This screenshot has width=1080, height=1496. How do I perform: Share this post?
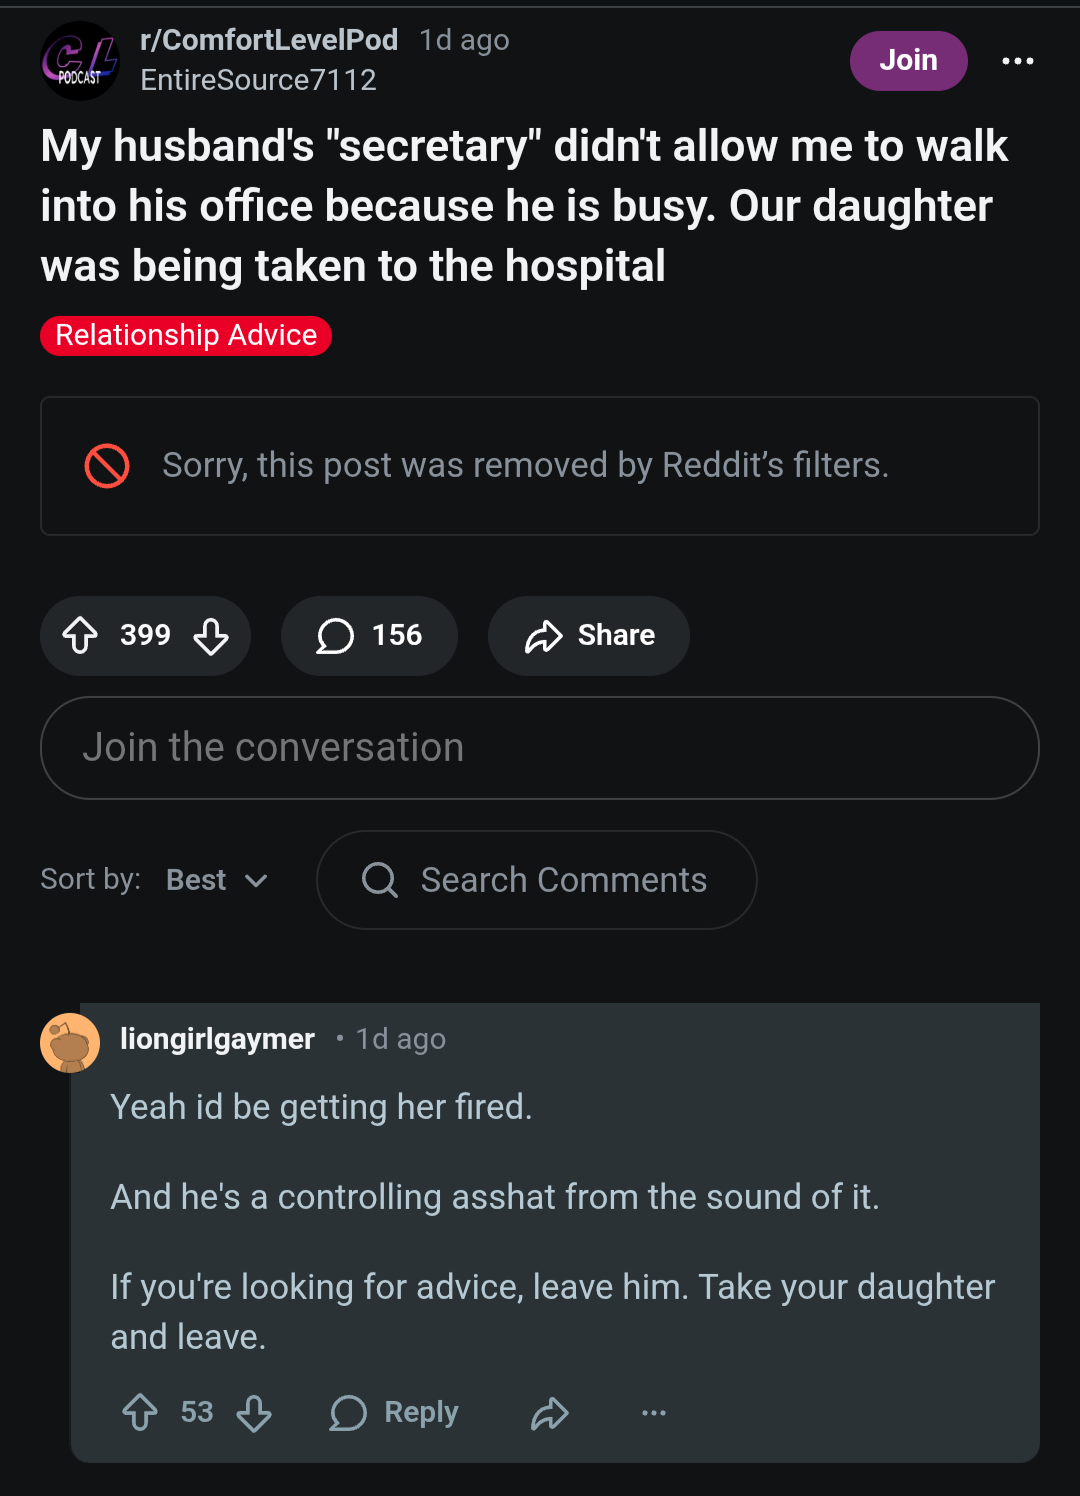588,635
